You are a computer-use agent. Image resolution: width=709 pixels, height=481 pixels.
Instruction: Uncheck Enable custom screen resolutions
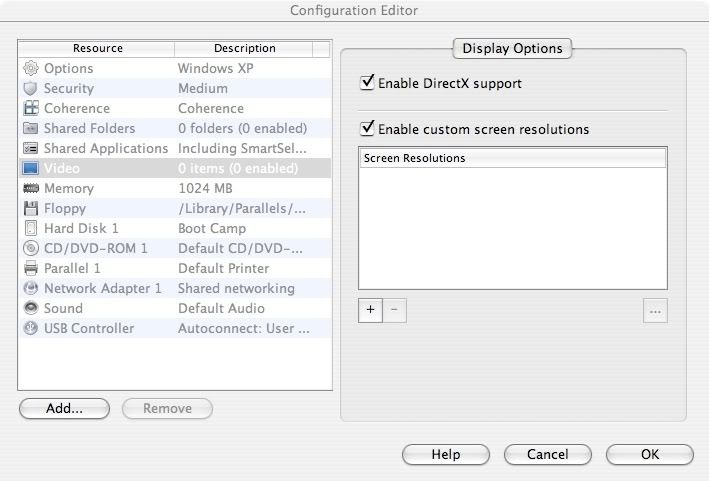pos(367,128)
